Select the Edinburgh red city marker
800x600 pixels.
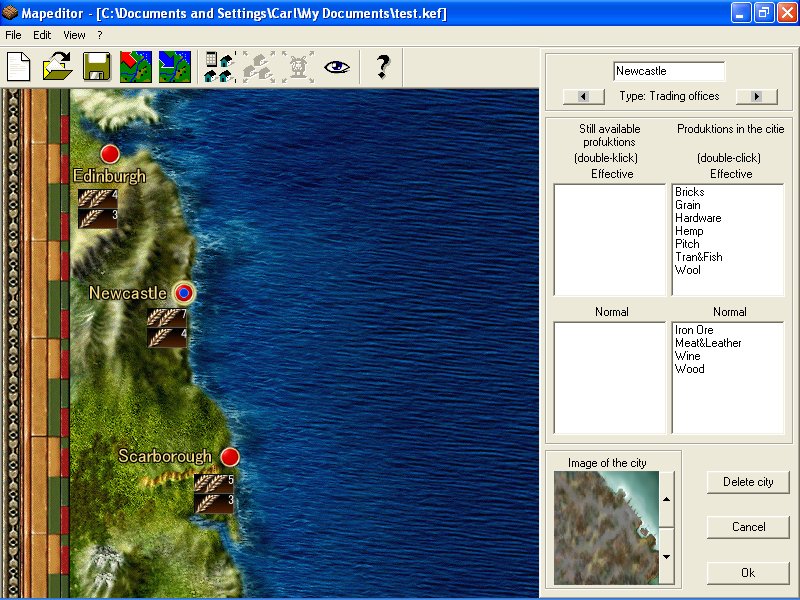click(110, 154)
